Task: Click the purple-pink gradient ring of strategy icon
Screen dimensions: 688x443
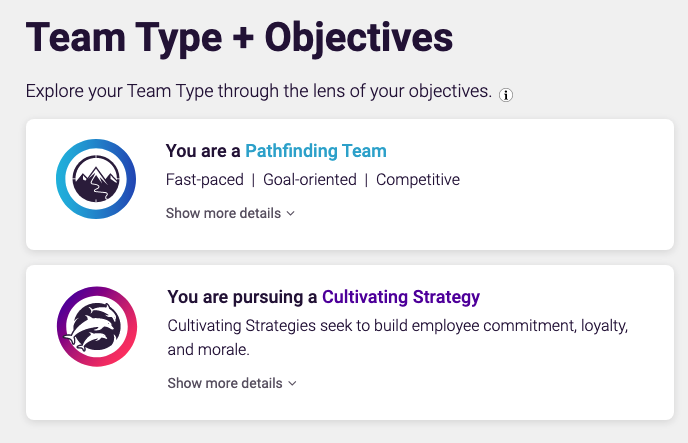Action: click(62, 327)
